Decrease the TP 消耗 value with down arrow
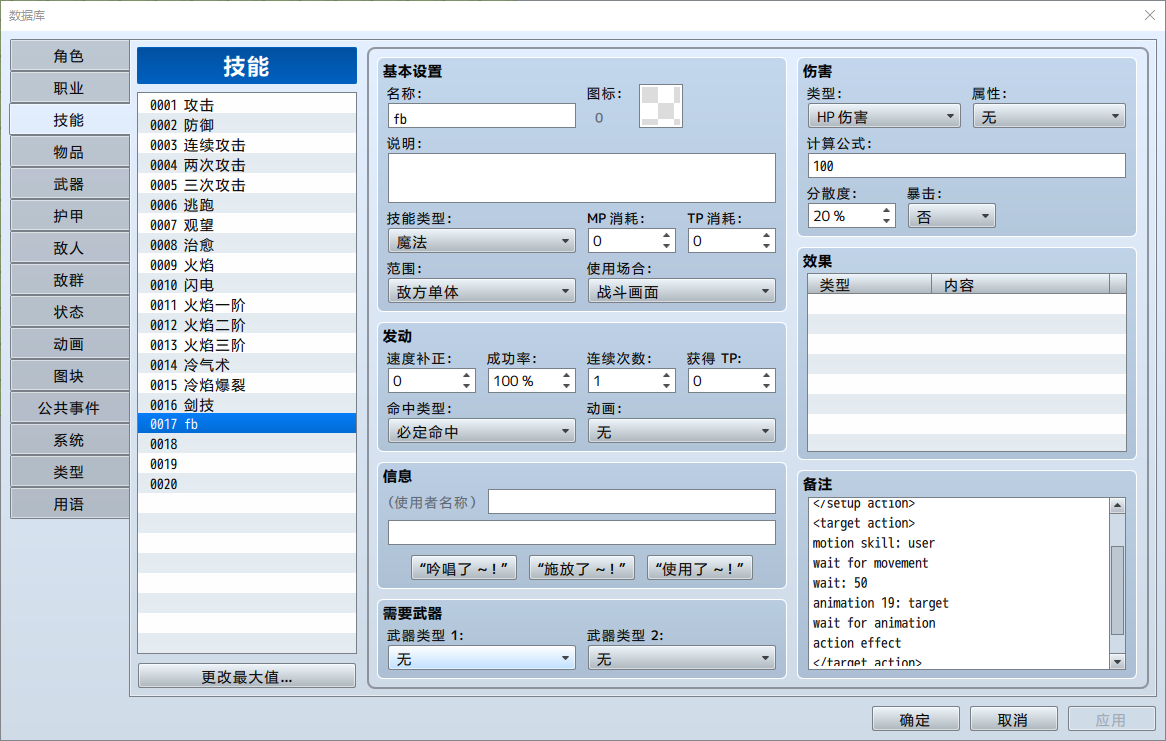The width and height of the screenshot is (1166, 741). pos(767,246)
